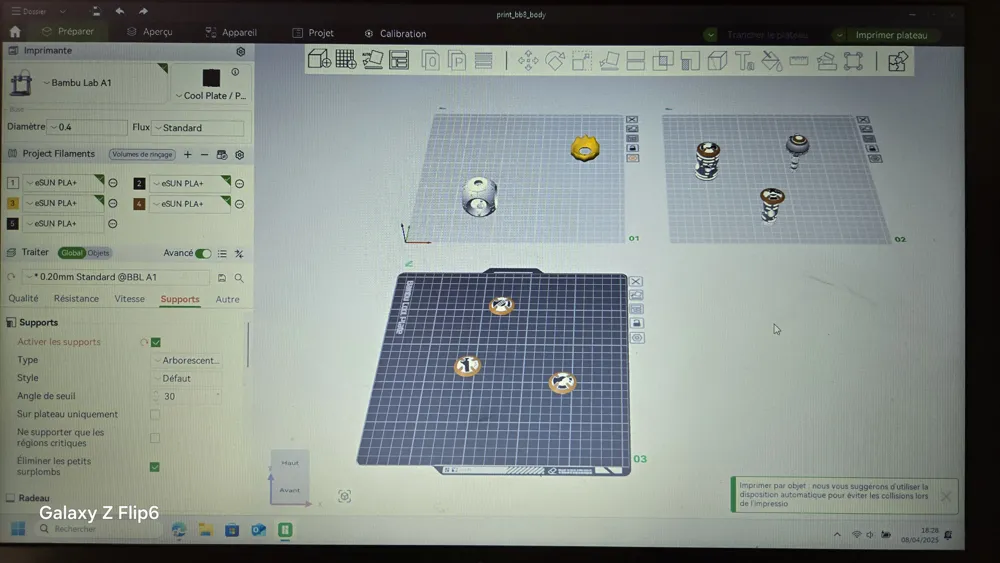The height and width of the screenshot is (563, 1000).
Task: Select the Cut tool
Action: pyautogui.click(x=636, y=61)
